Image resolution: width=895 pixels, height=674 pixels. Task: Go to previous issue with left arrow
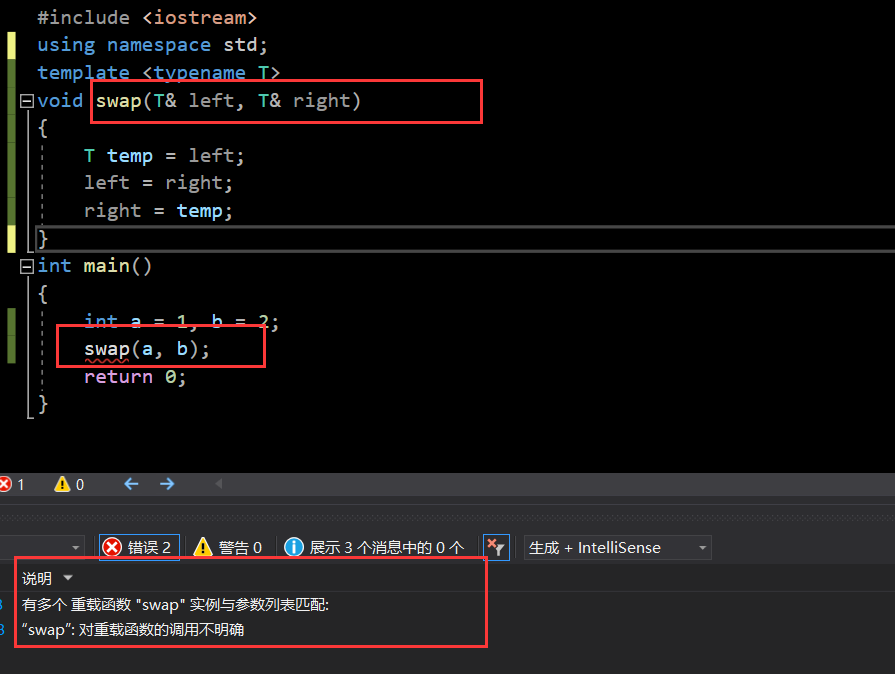131,484
